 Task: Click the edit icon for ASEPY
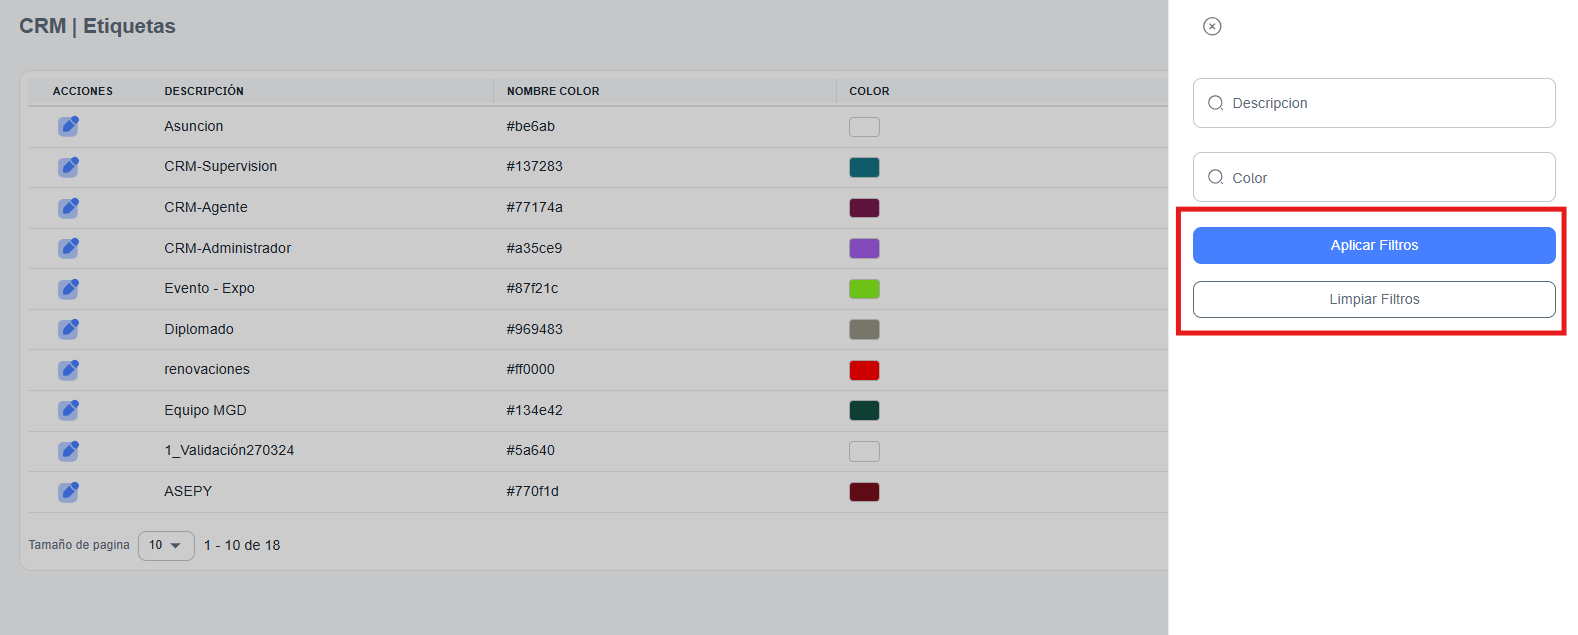pos(68,492)
